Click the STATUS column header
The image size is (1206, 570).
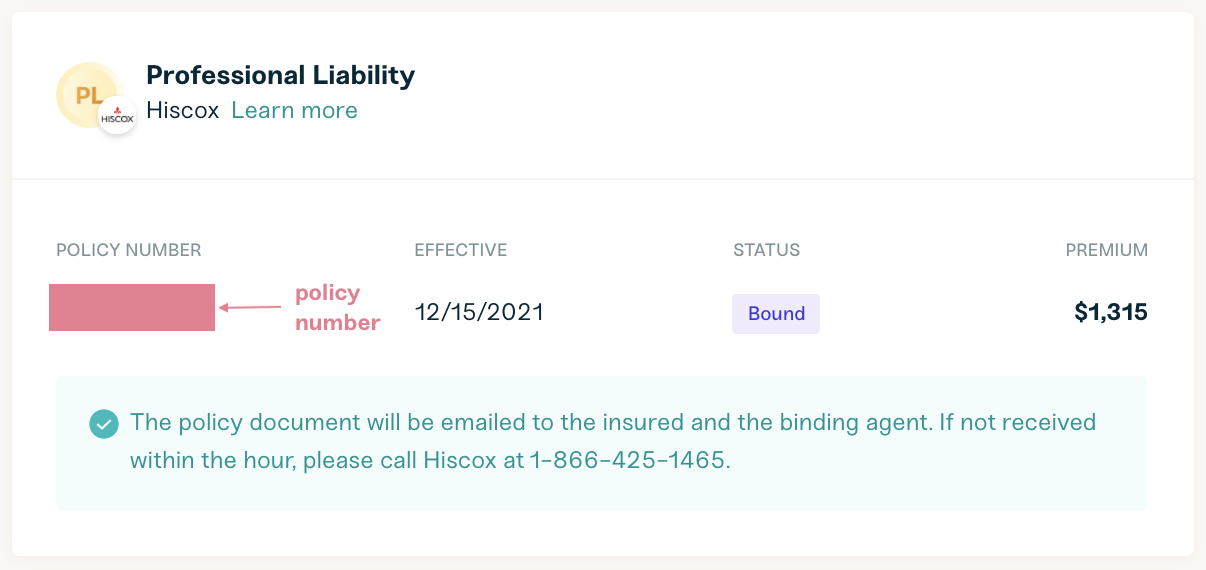point(766,250)
